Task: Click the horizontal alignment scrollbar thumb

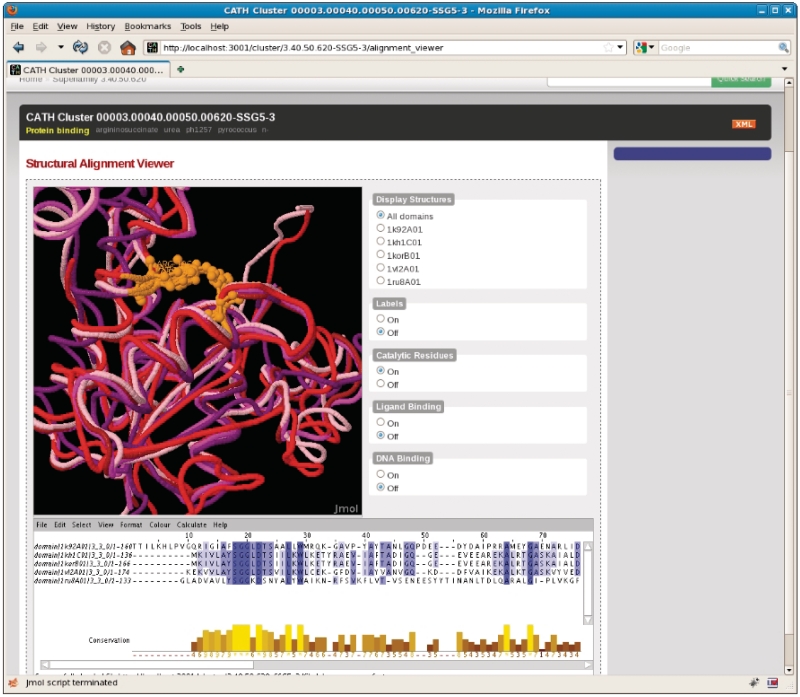Action: point(152,665)
